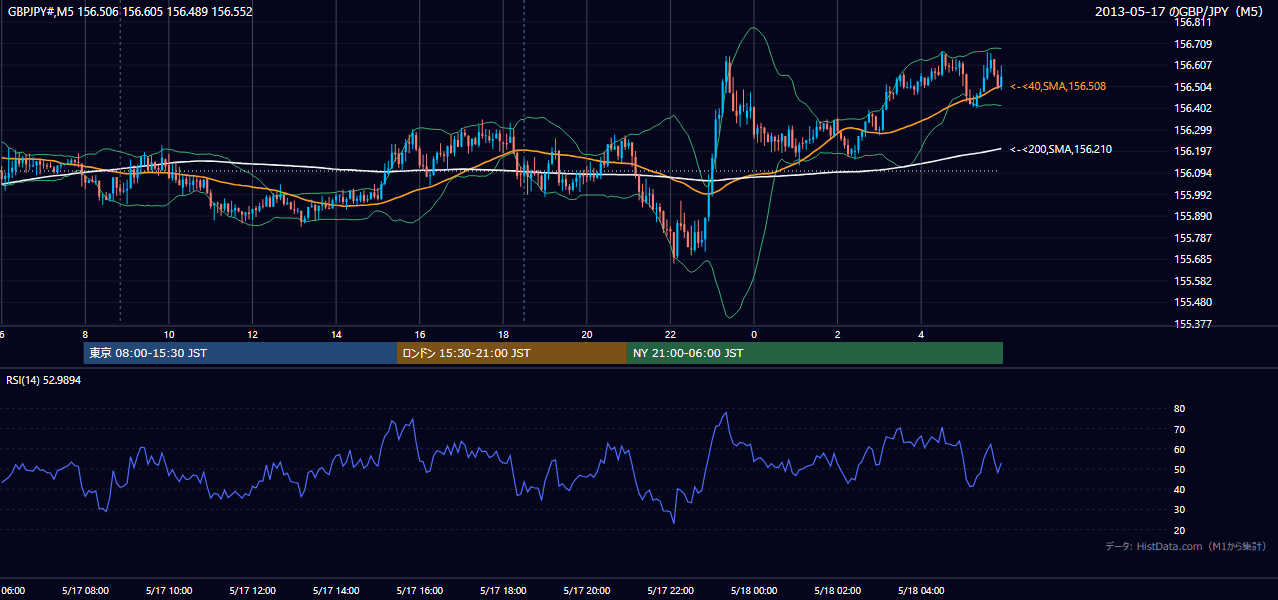Click RSI scale value 30
The image size is (1278, 600).
click(1179, 510)
